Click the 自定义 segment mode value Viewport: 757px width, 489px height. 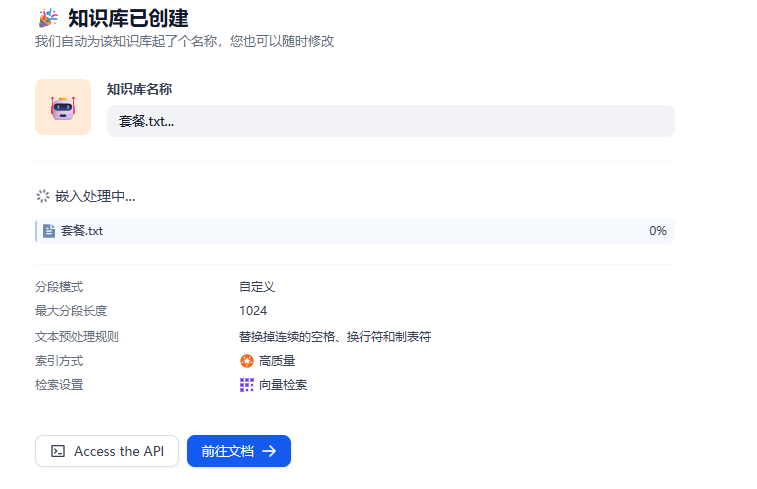[256, 287]
